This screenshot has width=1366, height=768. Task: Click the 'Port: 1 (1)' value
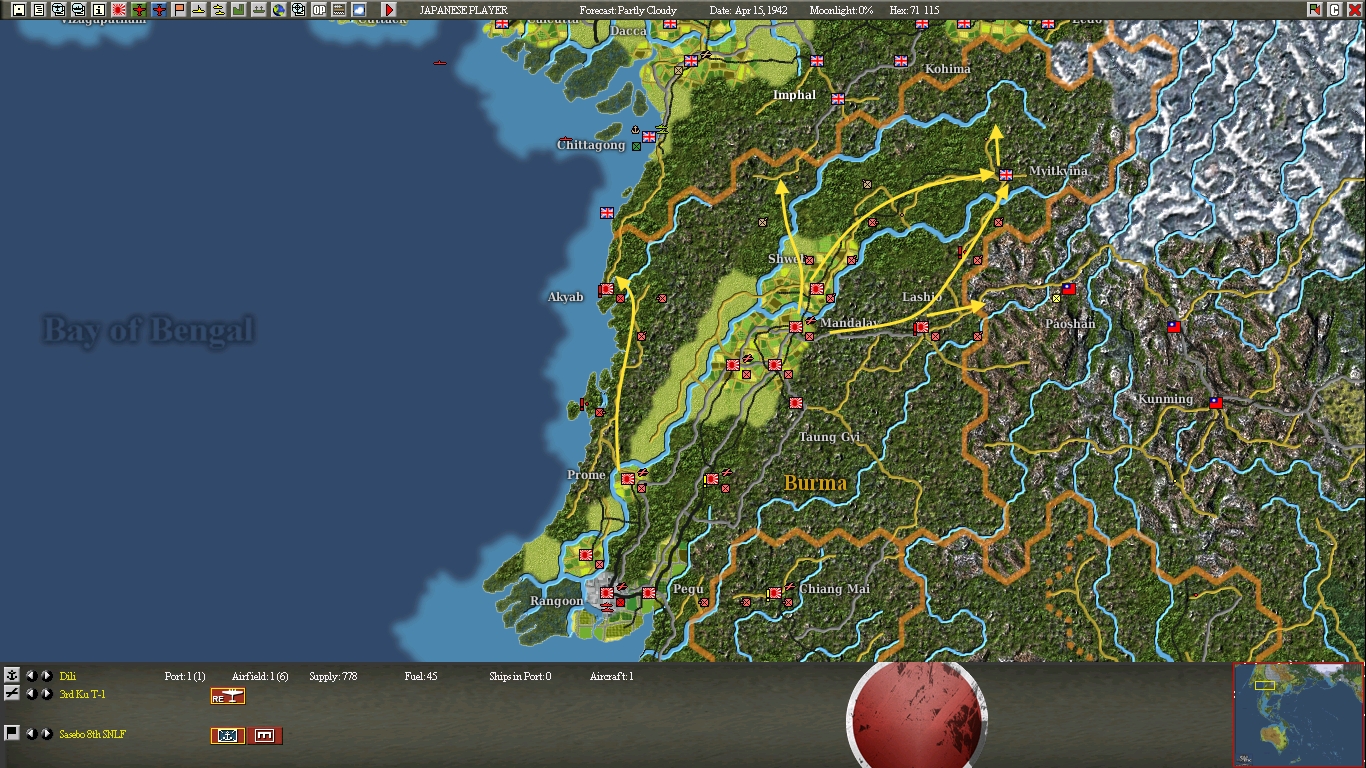click(185, 677)
